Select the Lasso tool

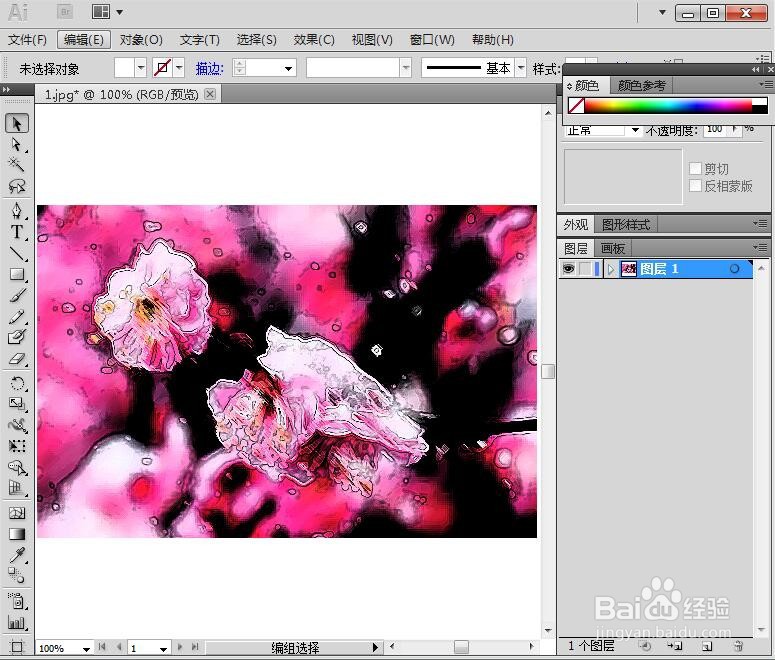[17, 186]
